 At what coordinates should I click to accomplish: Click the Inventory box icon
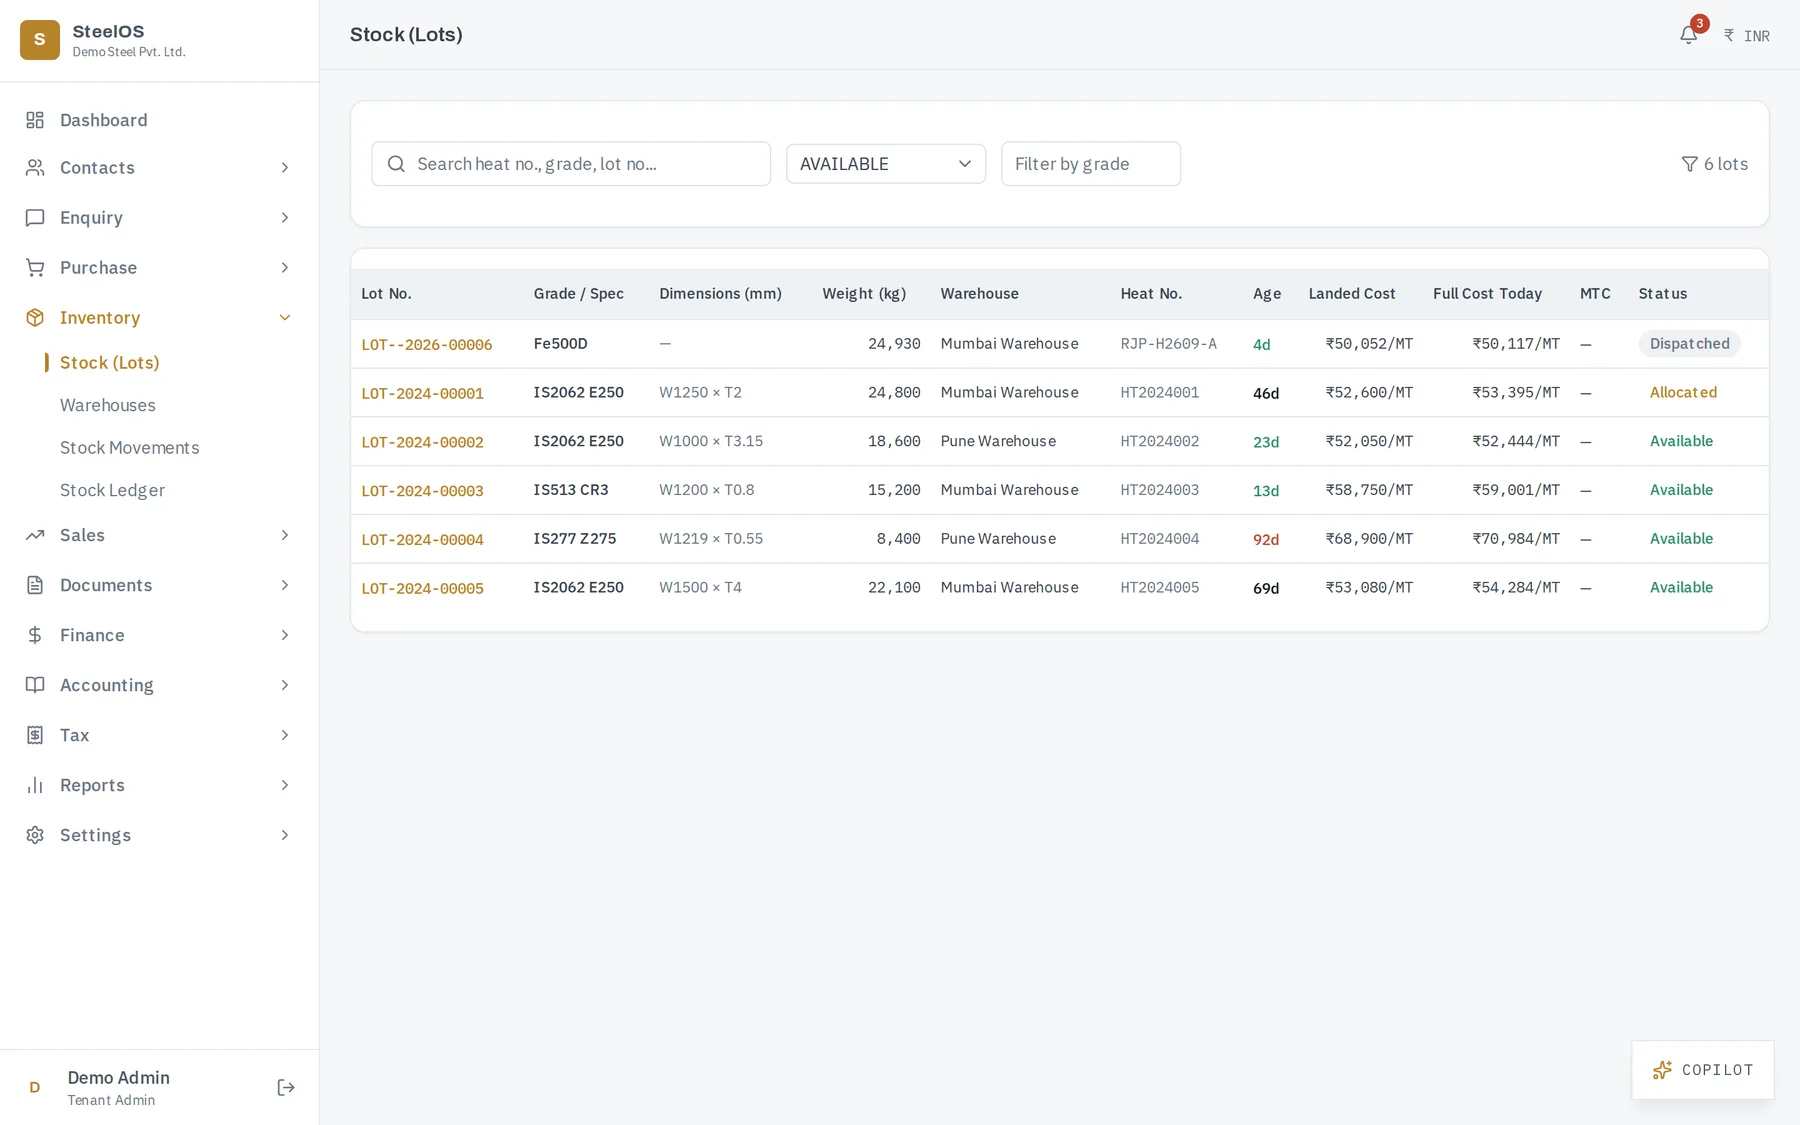click(x=35, y=317)
